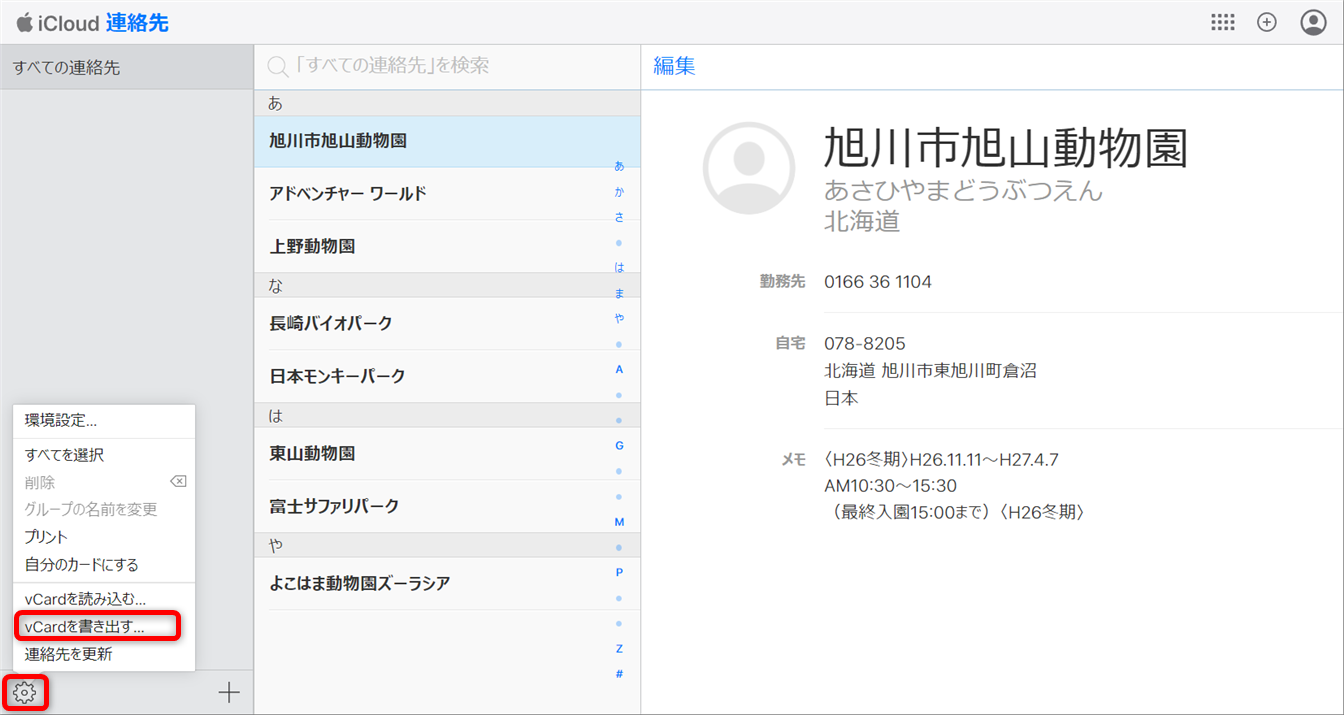Image resolution: width=1344 pixels, height=715 pixels.
Task: Choose すべてを選択 in the menu
Action: tap(64, 455)
